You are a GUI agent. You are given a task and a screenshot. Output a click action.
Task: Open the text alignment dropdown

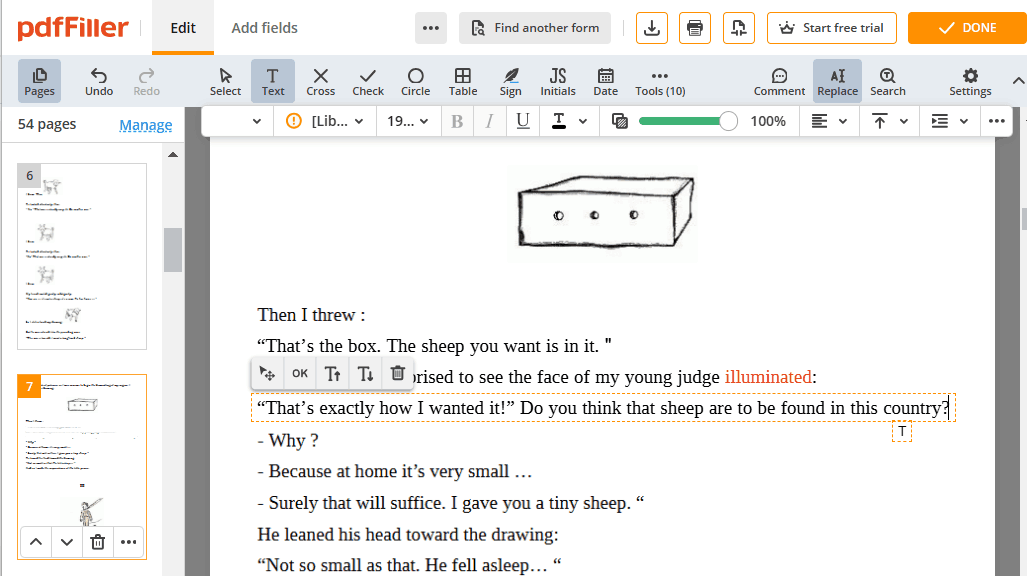pos(828,120)
